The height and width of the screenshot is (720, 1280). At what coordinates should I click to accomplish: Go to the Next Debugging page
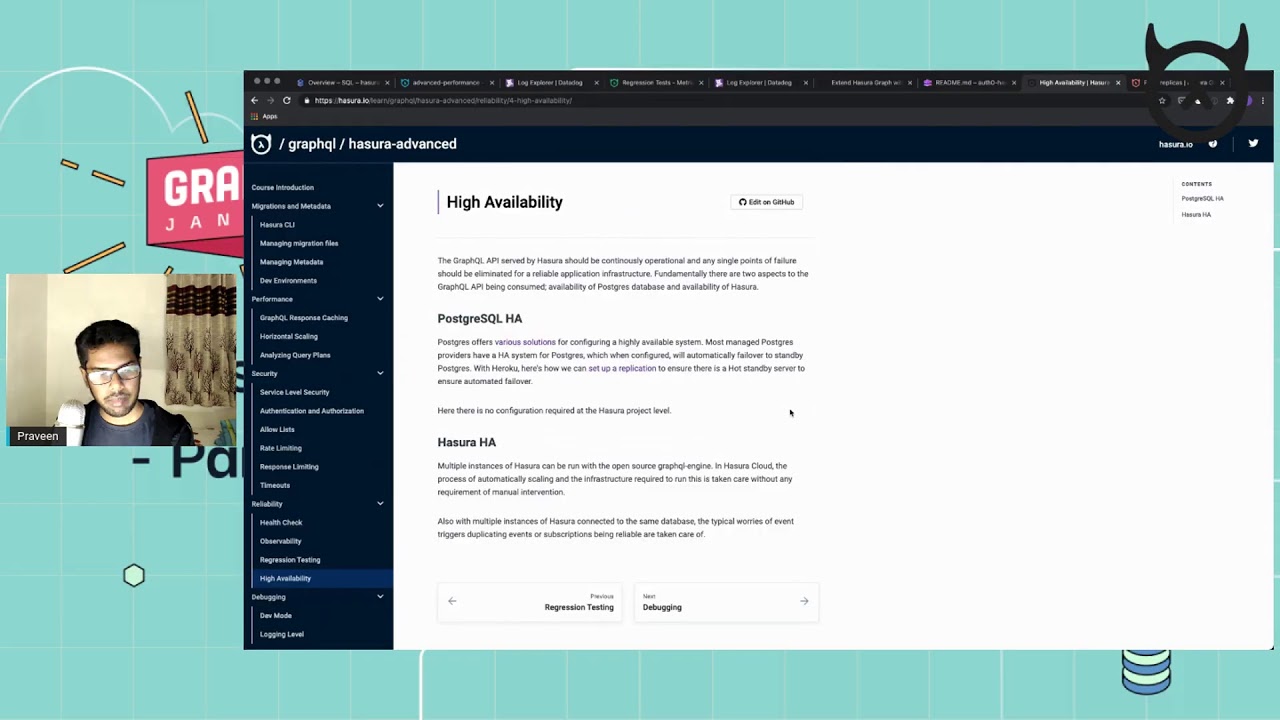[726, 601]
